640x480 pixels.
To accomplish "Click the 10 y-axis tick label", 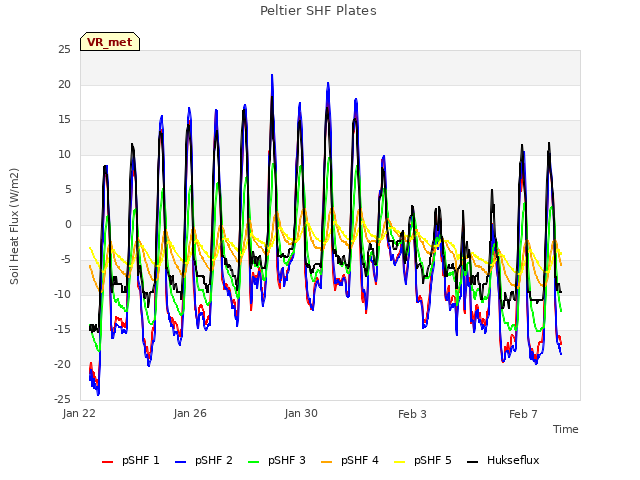I will point(64,155).
